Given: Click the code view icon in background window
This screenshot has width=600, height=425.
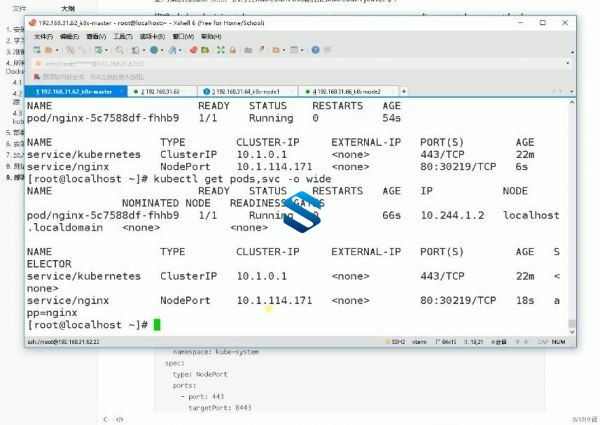Looking at the screenshot, I should click(x=119, y=420).
